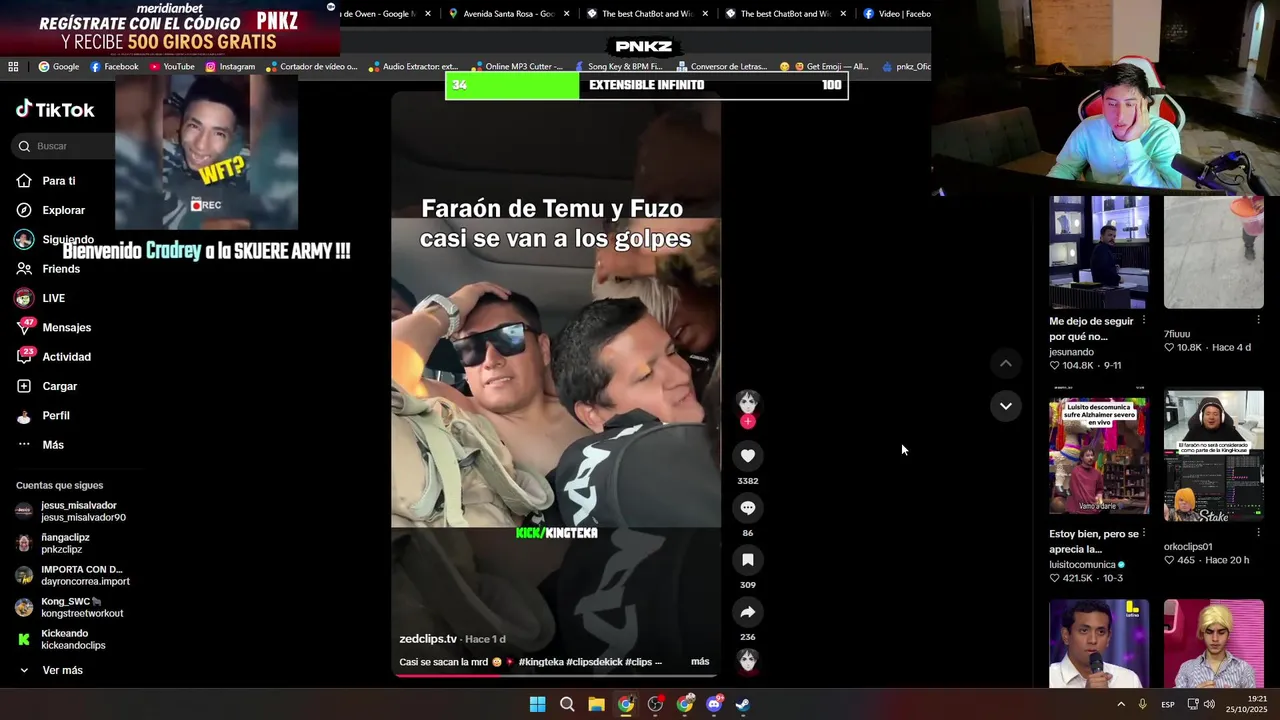
Task: Open the YouTube bookmark
Action: click(172, 67)
